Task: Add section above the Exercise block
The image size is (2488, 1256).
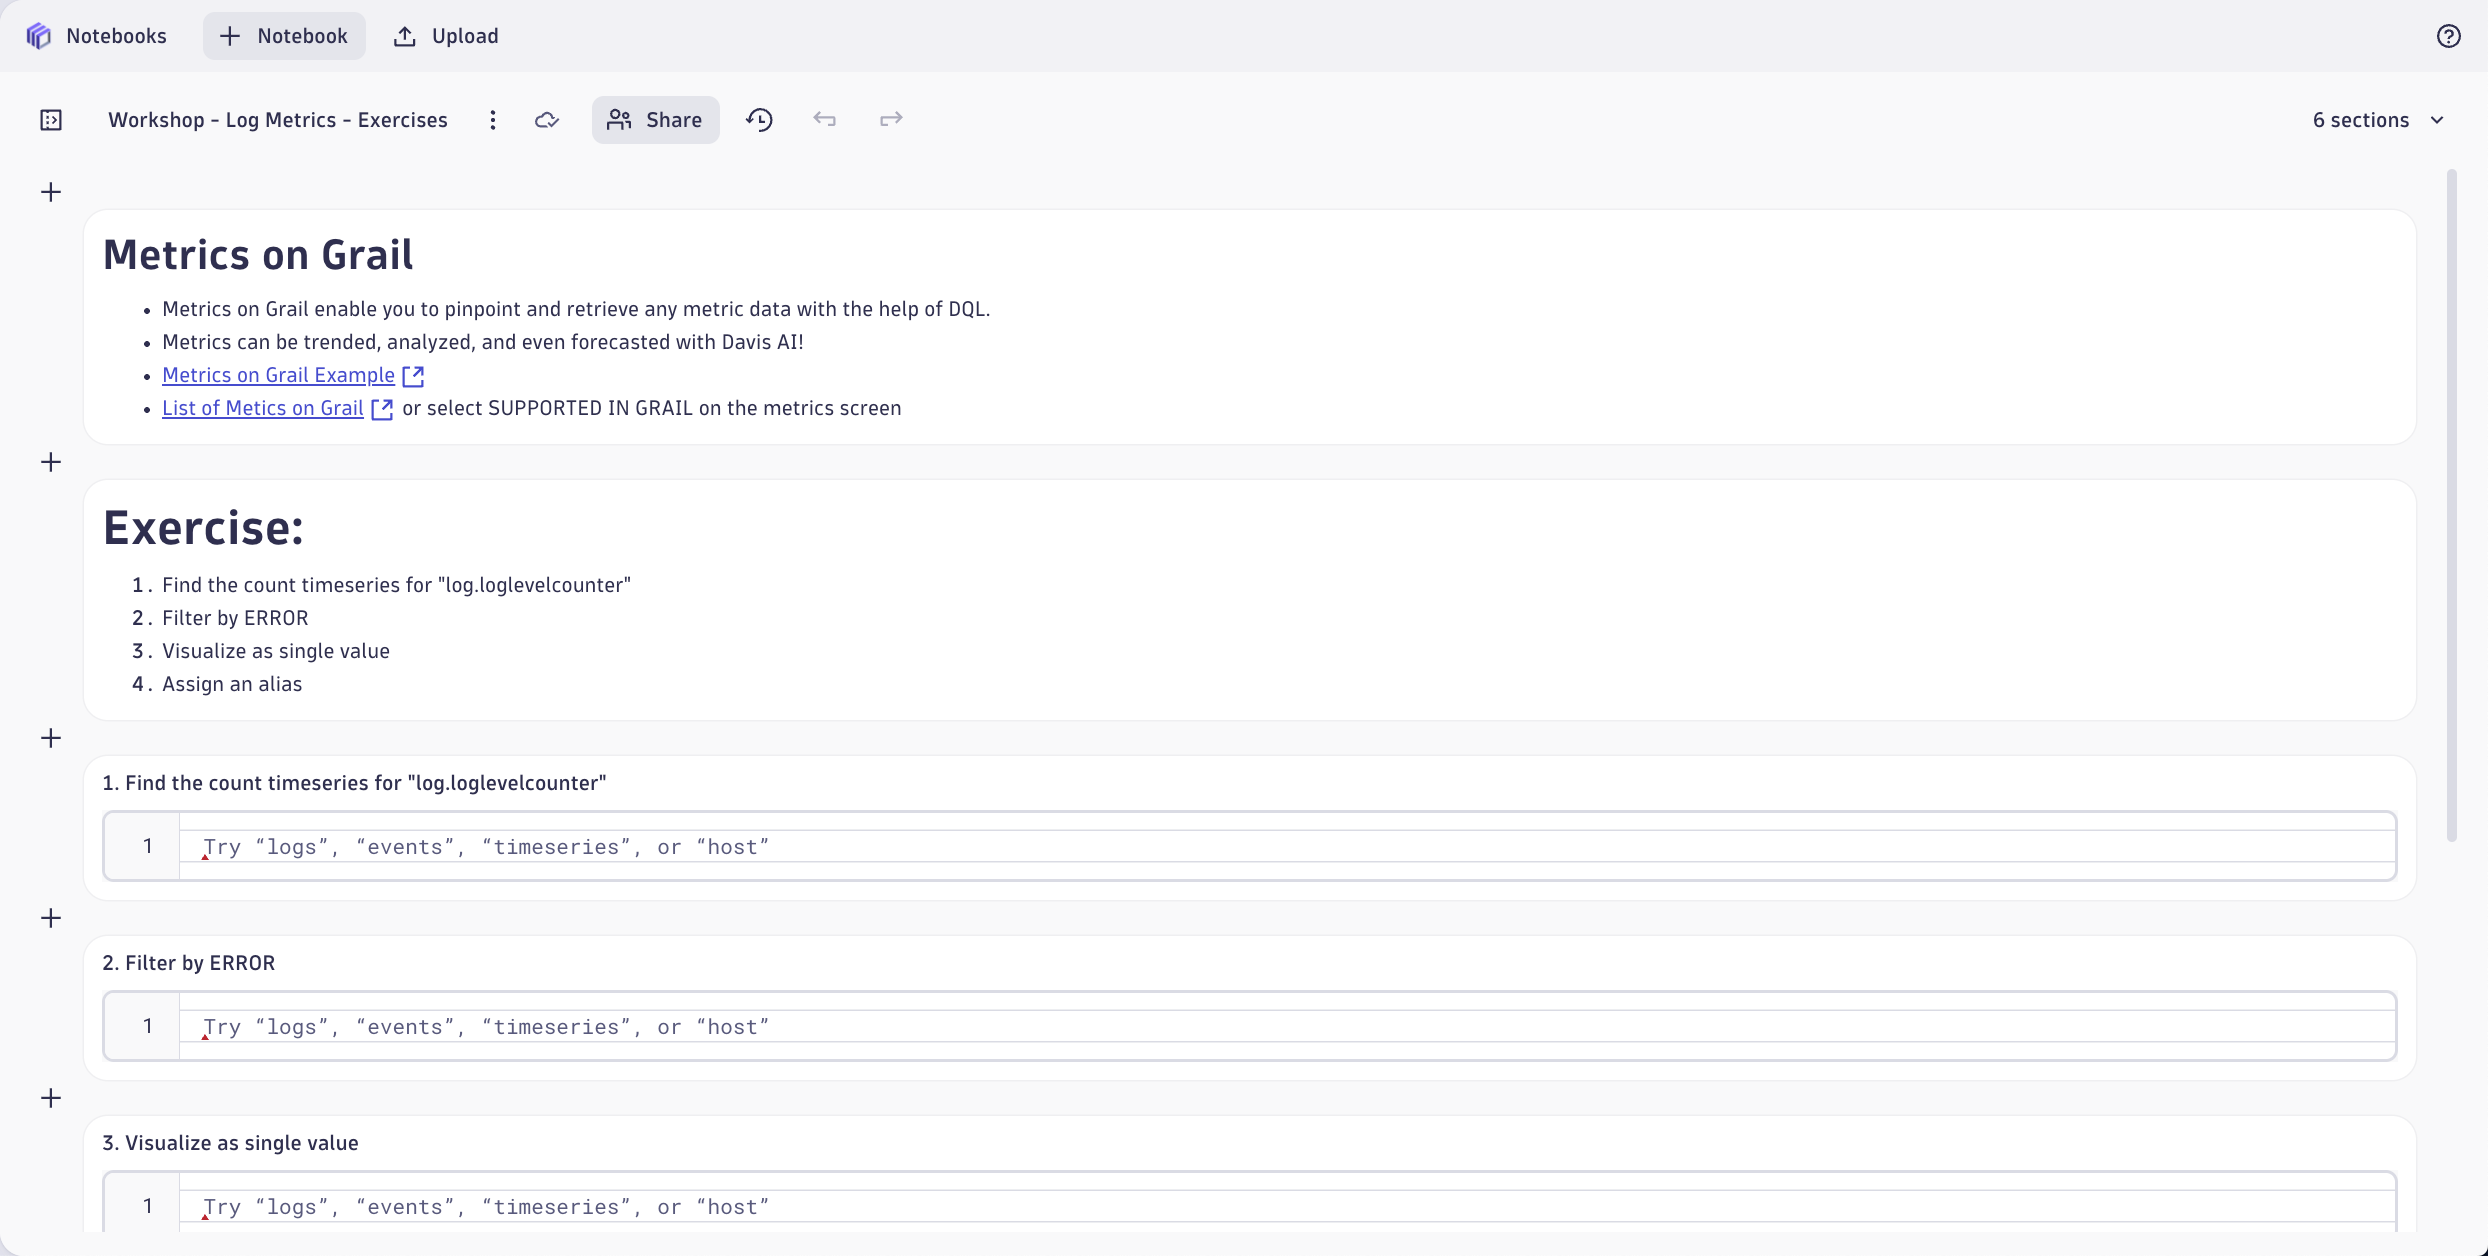Action: 51,462
